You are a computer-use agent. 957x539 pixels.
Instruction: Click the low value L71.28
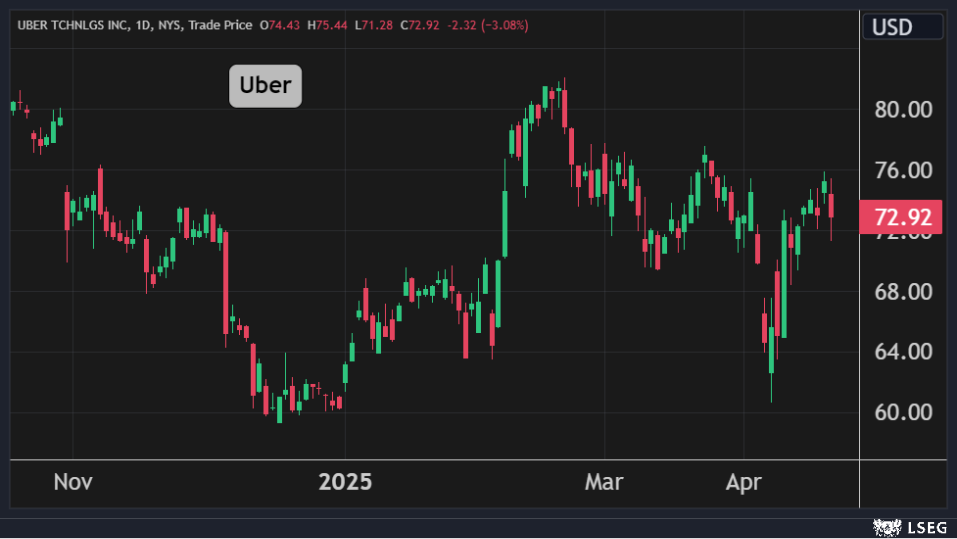375,24
